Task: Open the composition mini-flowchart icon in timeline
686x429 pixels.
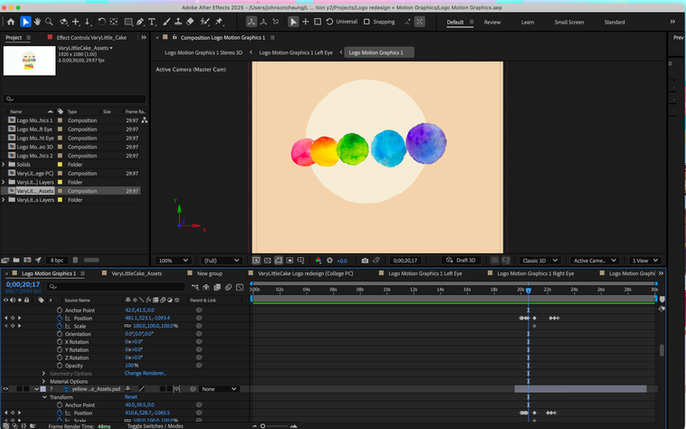Action: (x=195, y=287)
